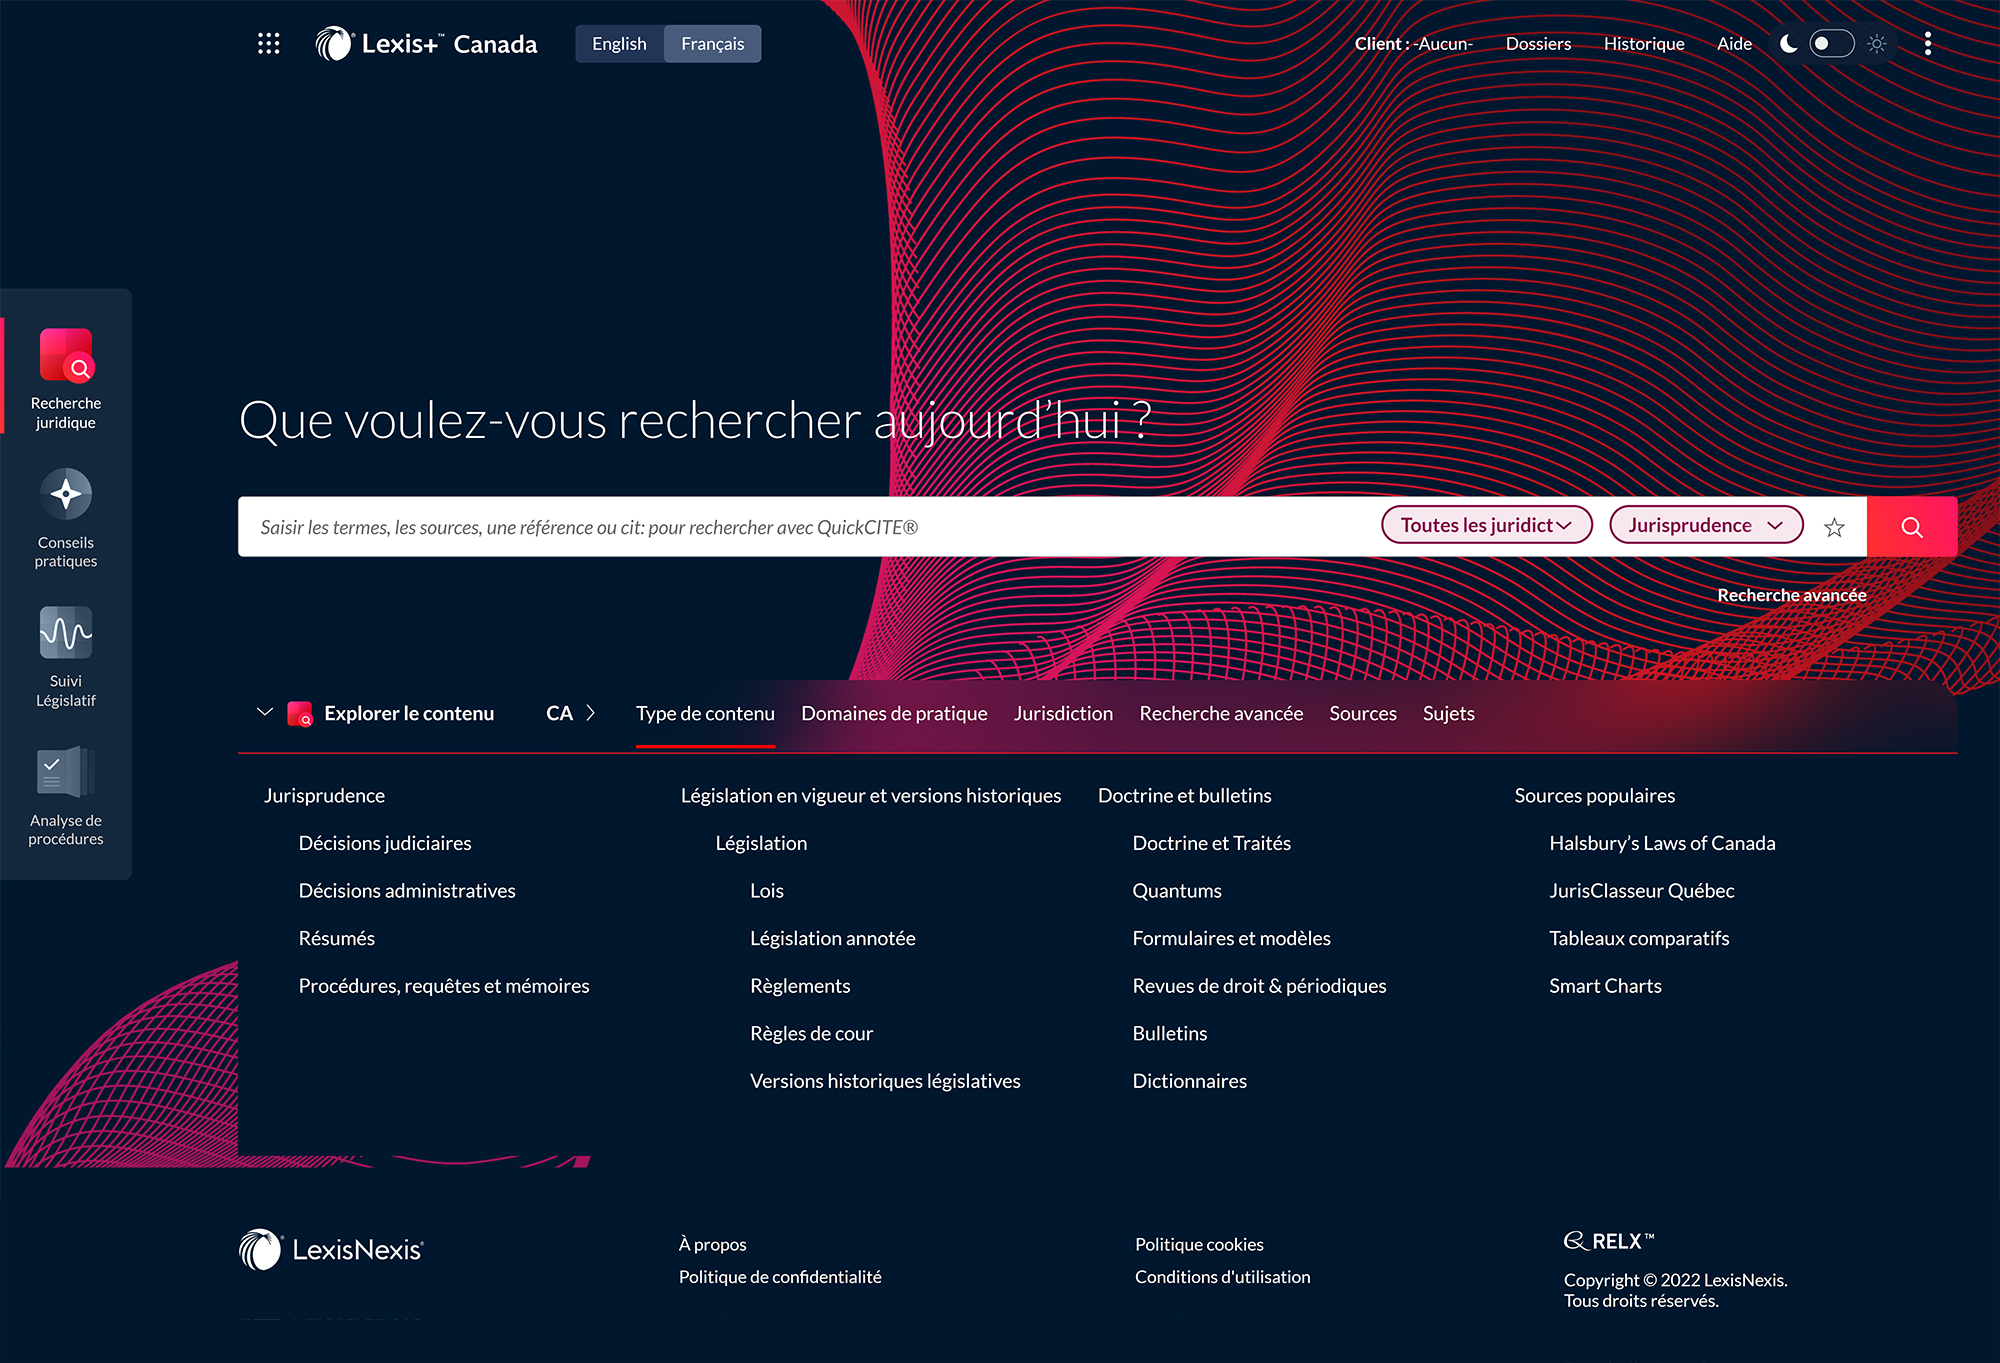Viewport: 2000px width, 1363px height.
Task: Open the app launcher grid icon
Action: [268, 43]
